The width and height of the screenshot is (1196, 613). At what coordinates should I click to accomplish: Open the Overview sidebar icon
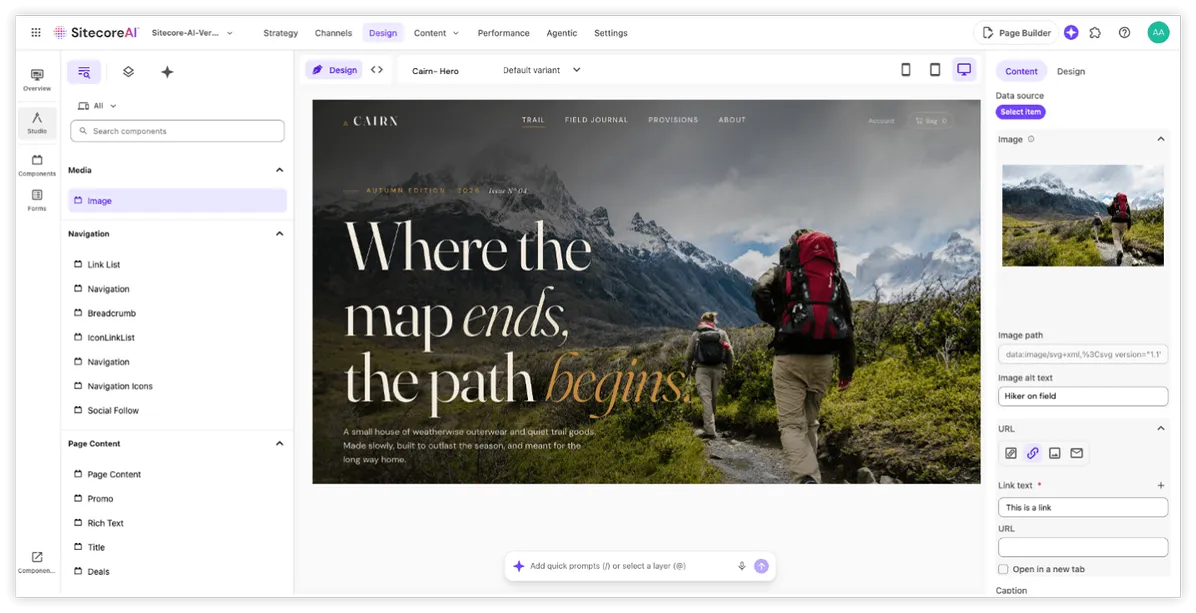(x=37, y=80)
